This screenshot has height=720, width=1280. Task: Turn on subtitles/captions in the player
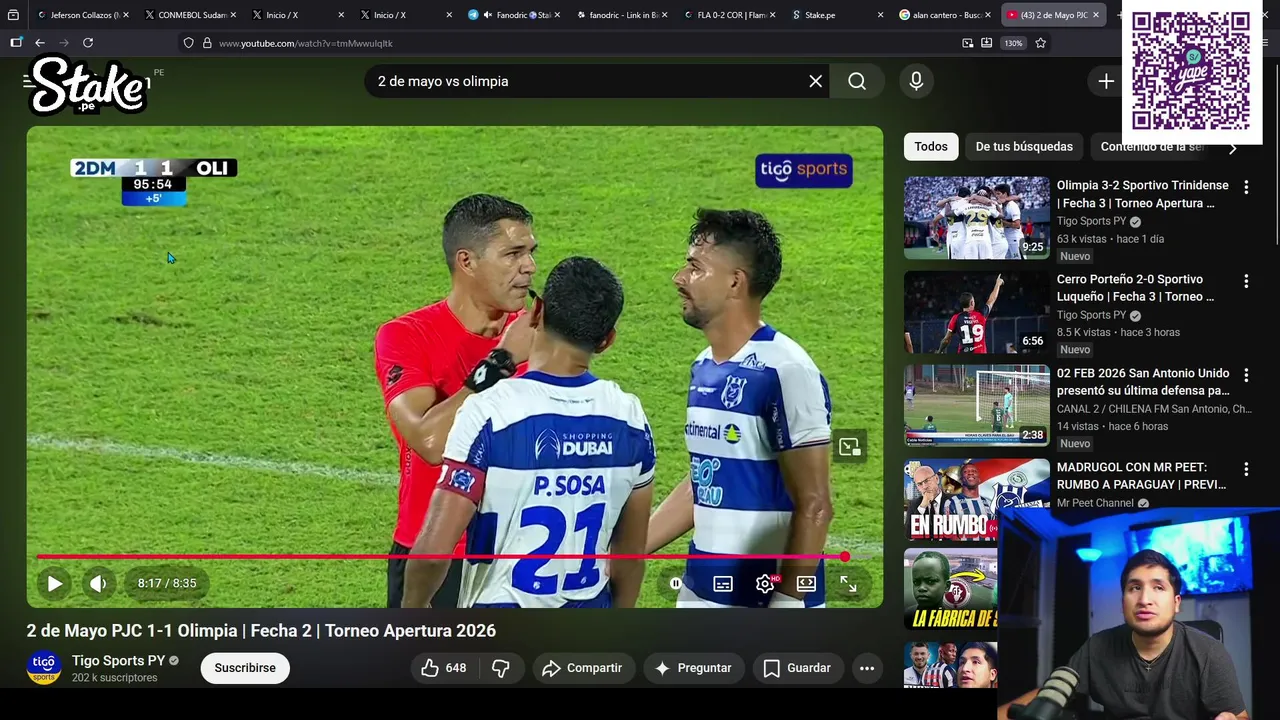click(723, 583)
